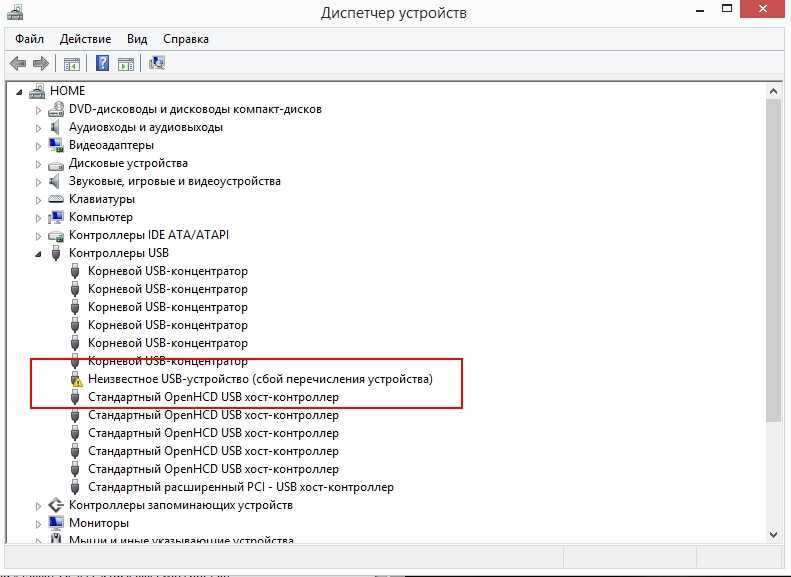Scan for hardware changes toolbar icon

(x=157, y=63)
